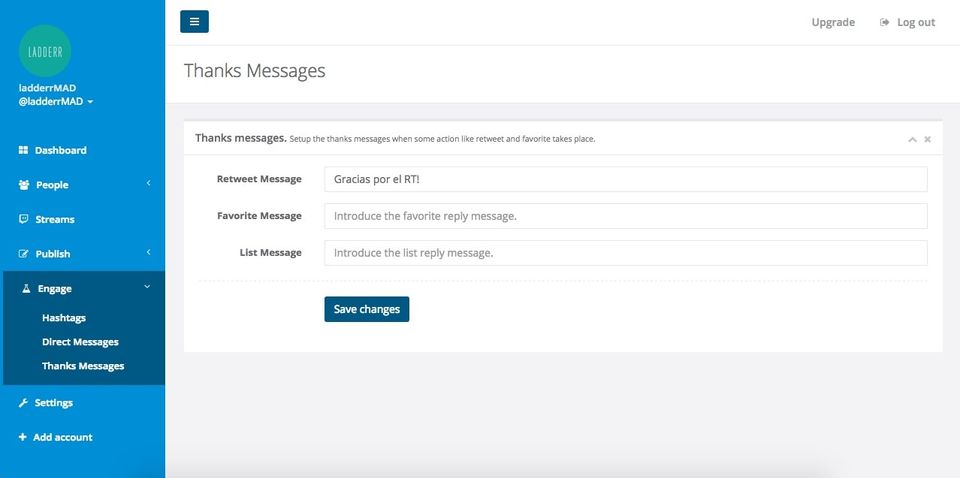Screen dimensions: 960x478
Task: Click the Retweet Message label
Action: pyautogui.click(x=259, y=179)
